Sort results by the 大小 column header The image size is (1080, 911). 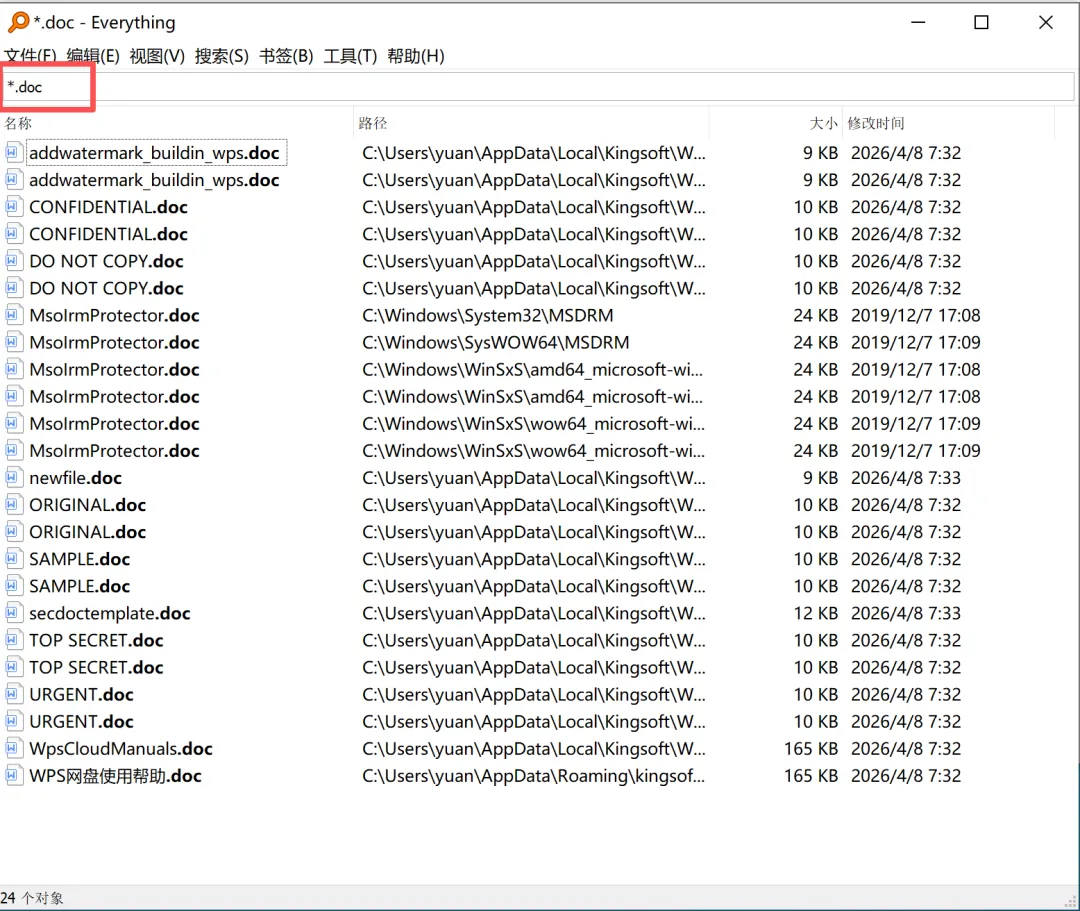coord(776,123)
